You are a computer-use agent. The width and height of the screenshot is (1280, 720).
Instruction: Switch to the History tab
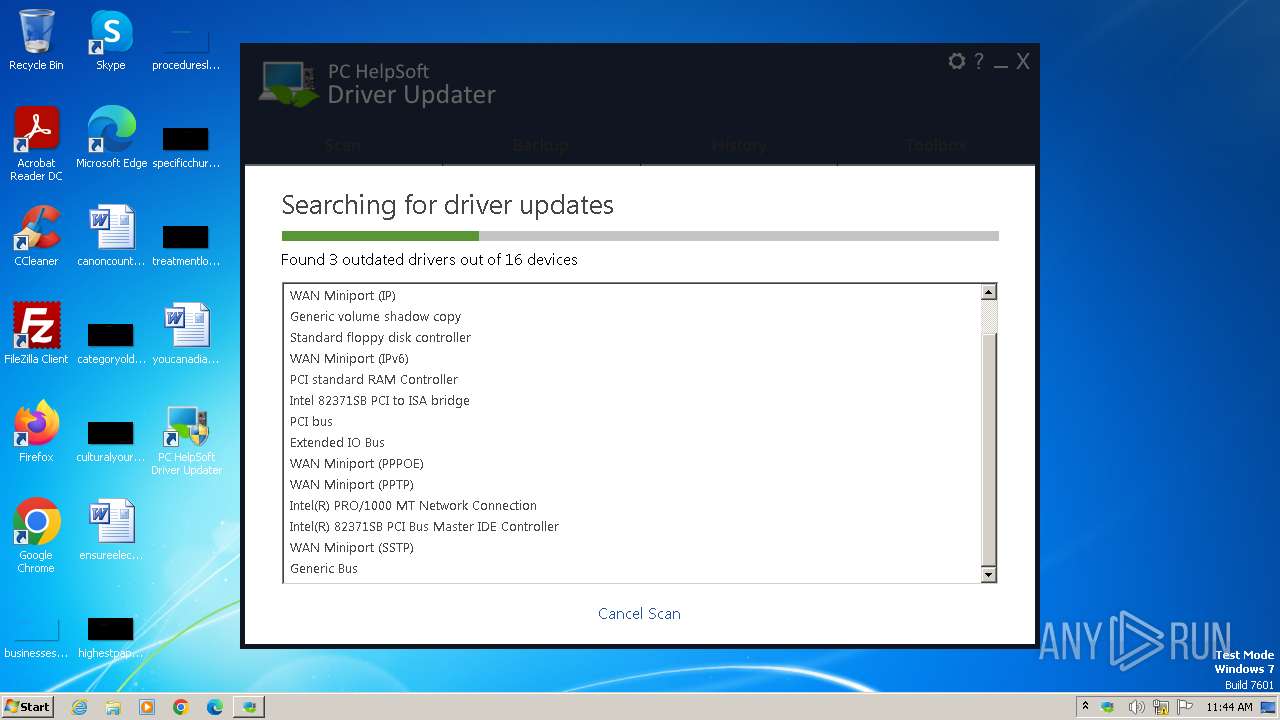click(738, 145)
